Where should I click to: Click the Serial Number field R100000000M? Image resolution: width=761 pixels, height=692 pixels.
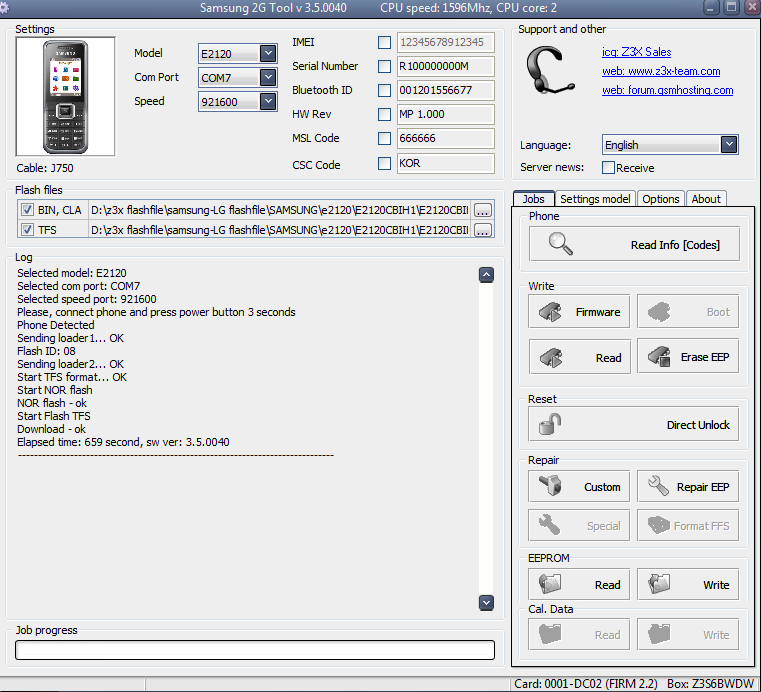tap(446, 66)
